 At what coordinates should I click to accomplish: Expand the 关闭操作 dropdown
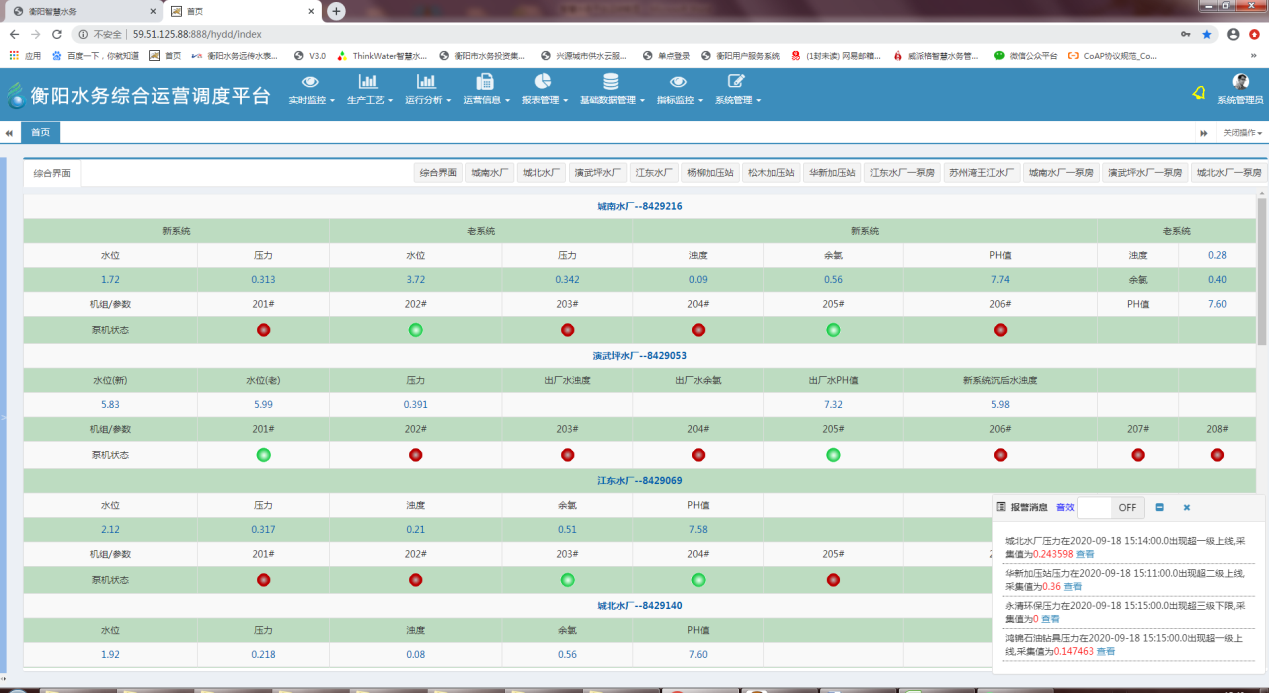pyautogui.click(x=1242, y=133)
